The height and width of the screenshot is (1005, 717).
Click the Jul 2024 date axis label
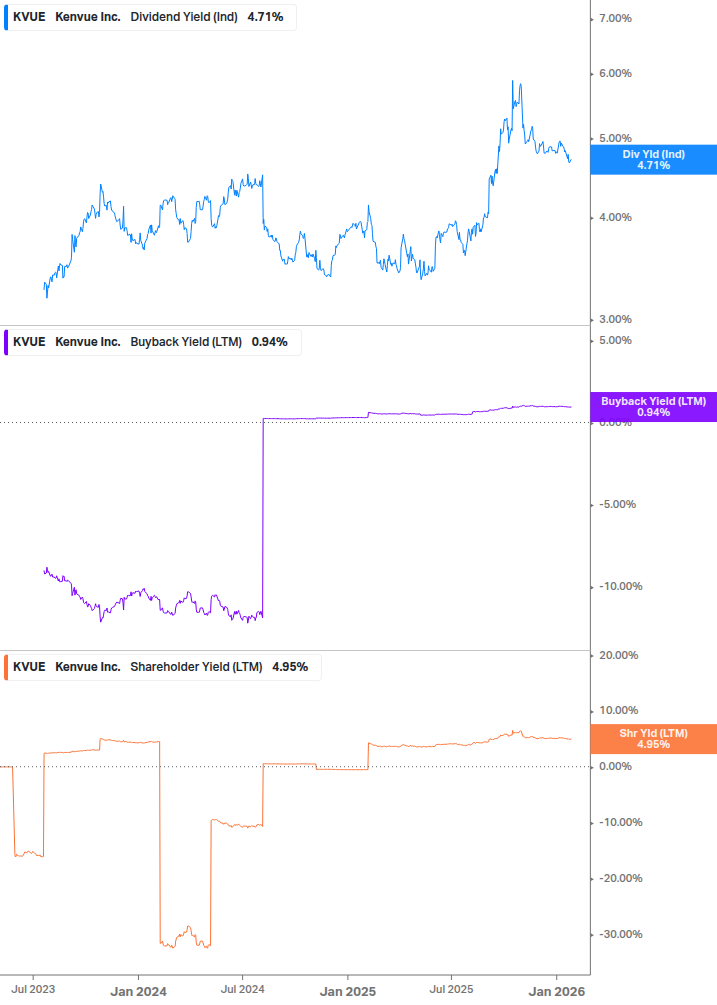point(242,990)
